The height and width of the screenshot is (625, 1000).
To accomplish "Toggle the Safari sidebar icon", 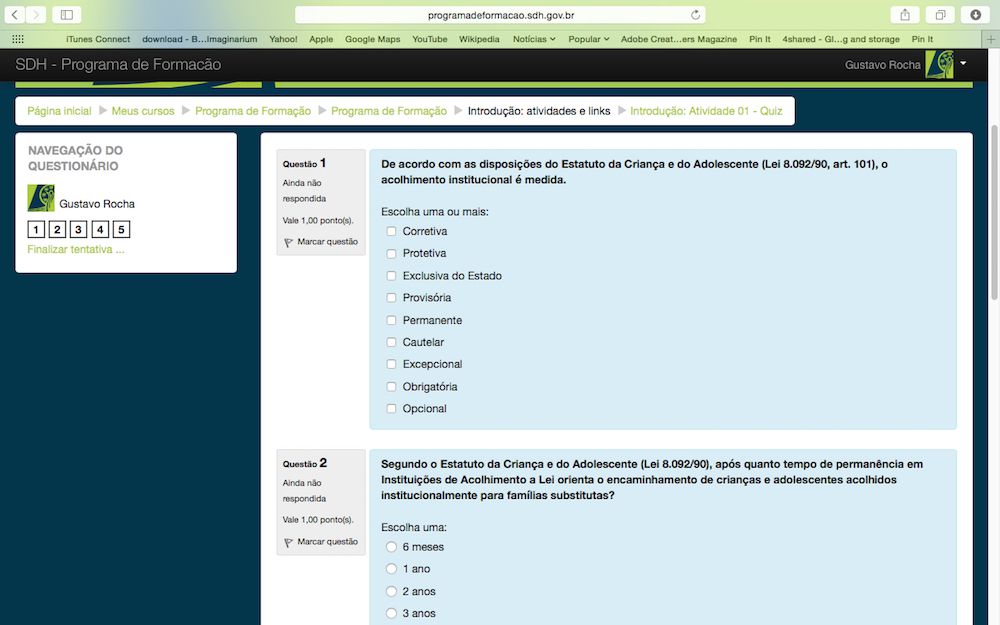I will point(66,14).
